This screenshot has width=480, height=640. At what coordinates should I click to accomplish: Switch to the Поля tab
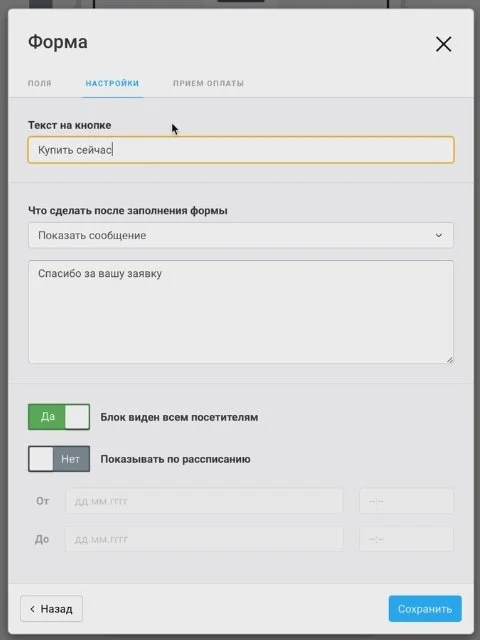pos(40,83)
